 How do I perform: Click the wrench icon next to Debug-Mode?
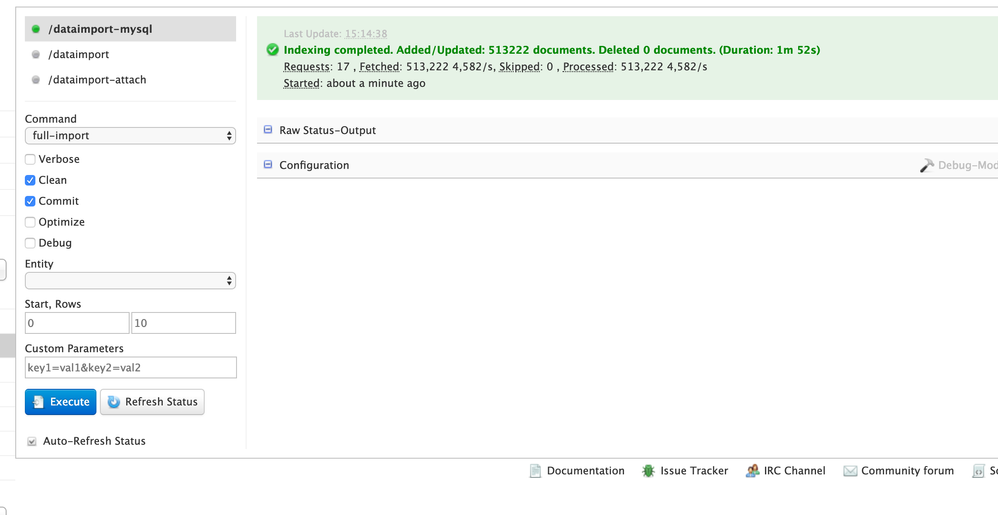[927, 165]
